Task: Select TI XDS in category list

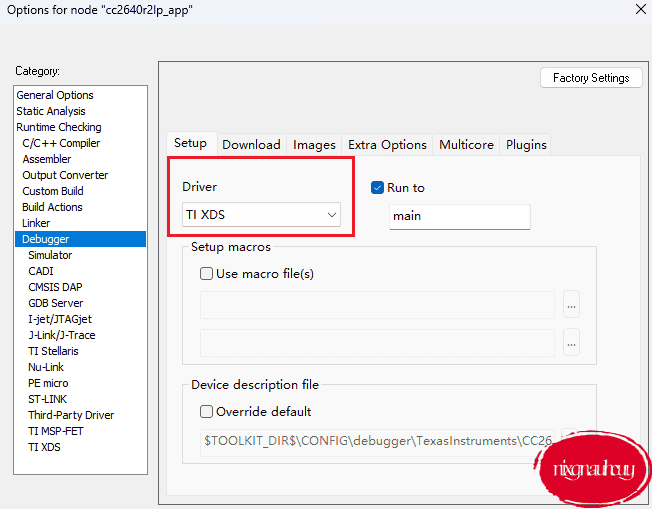Action: coord(44,447)
